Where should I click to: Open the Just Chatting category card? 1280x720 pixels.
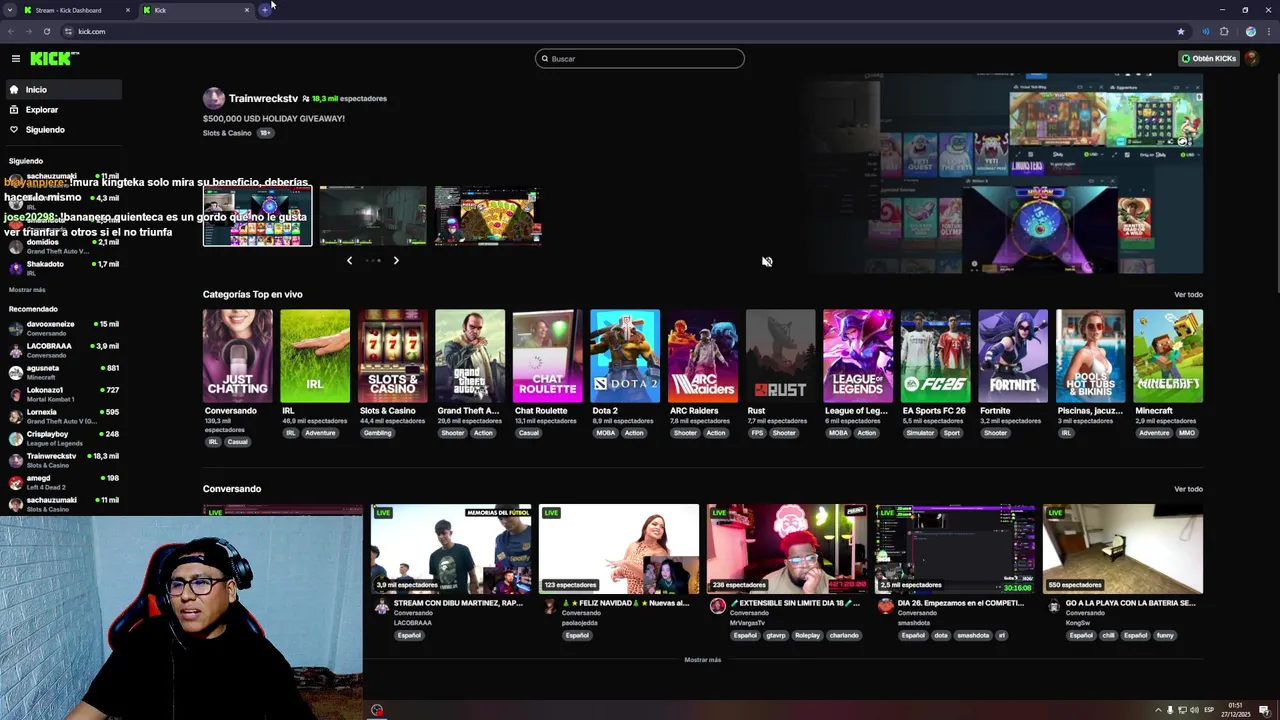238,356
